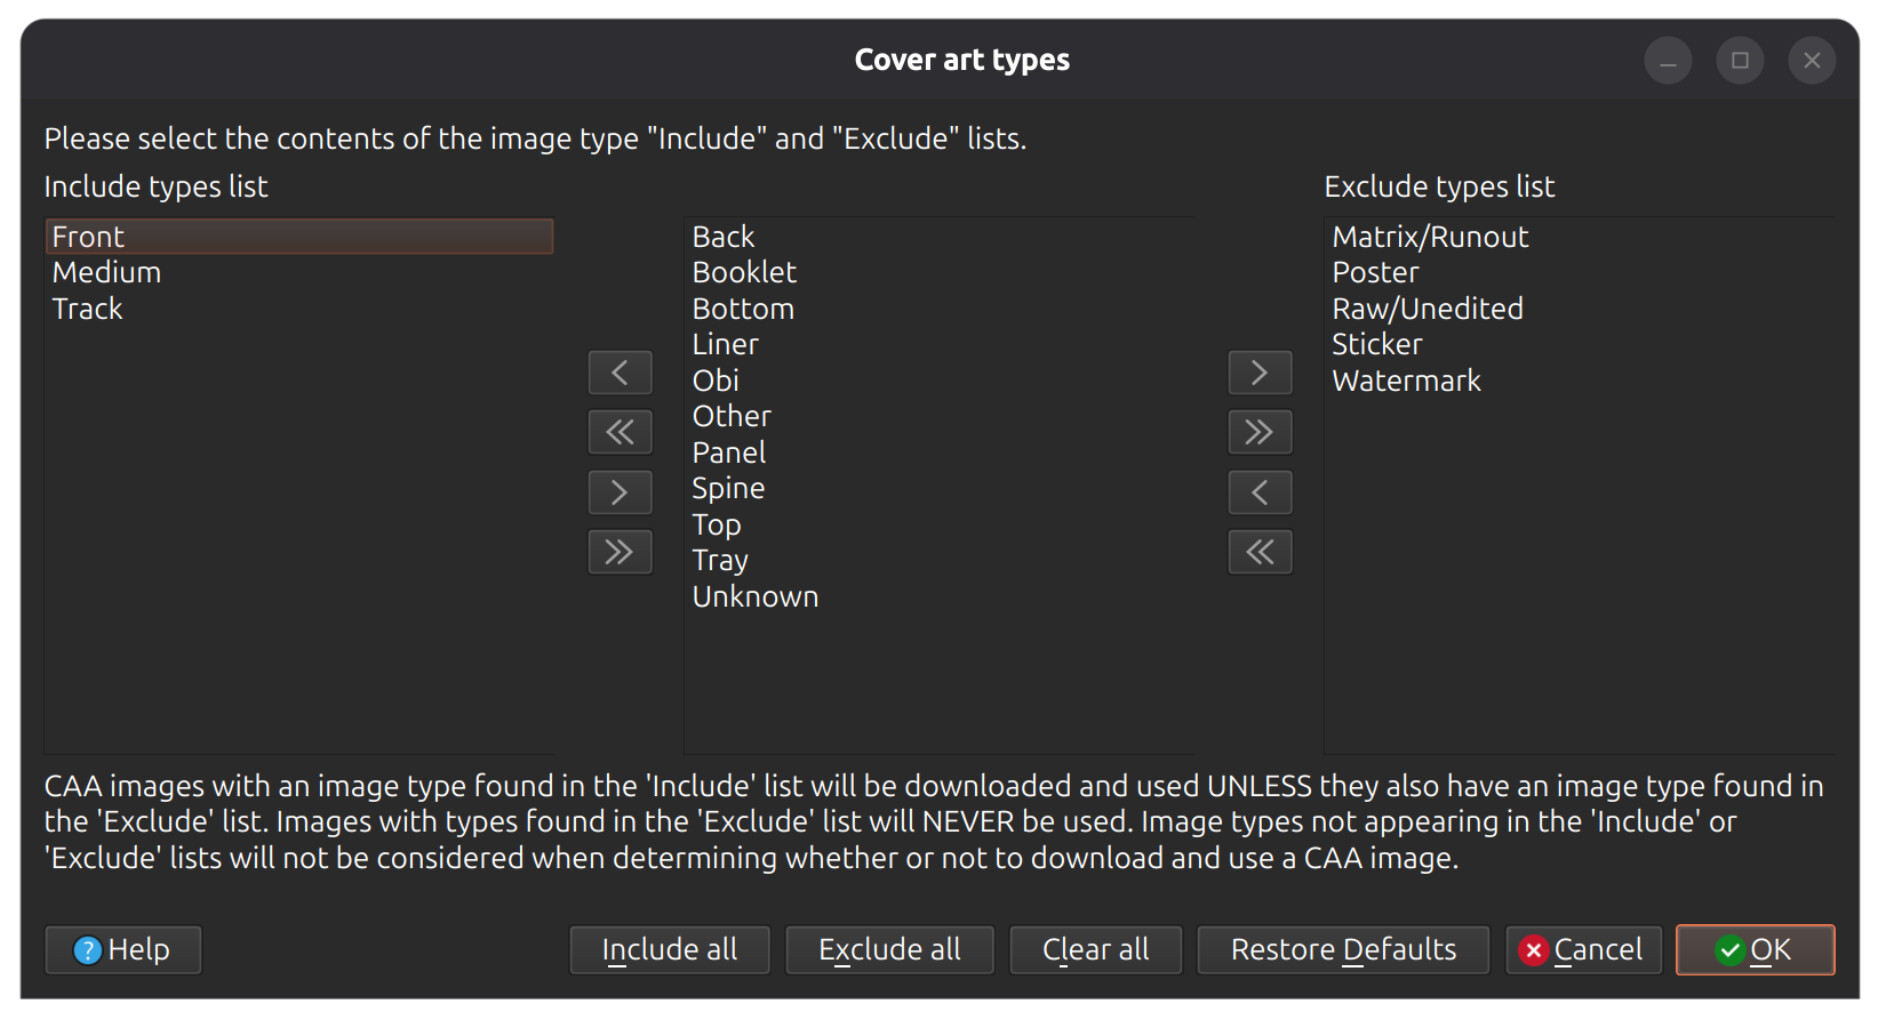This screenshot has height=1020, width=1880.
Task: Click single right arrow next to Include list
Action: click(620, 492)
